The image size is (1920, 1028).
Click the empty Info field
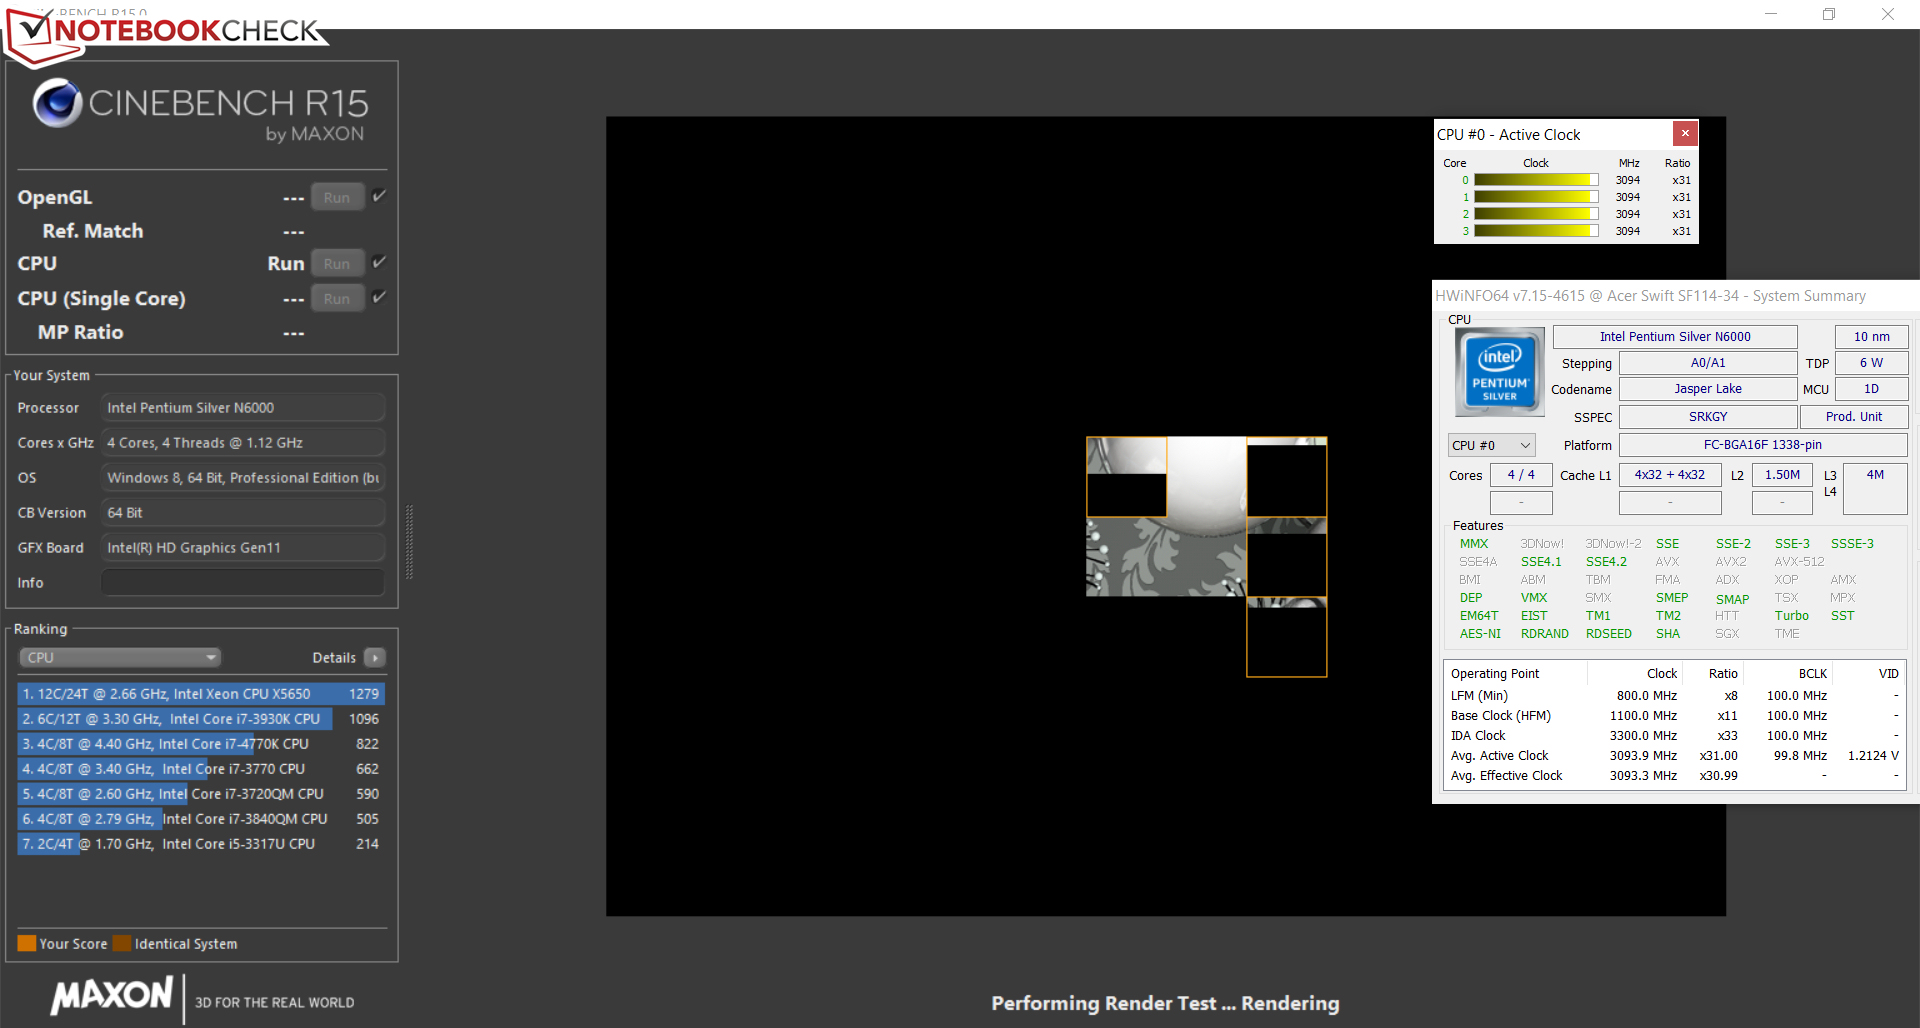(243, 583)
